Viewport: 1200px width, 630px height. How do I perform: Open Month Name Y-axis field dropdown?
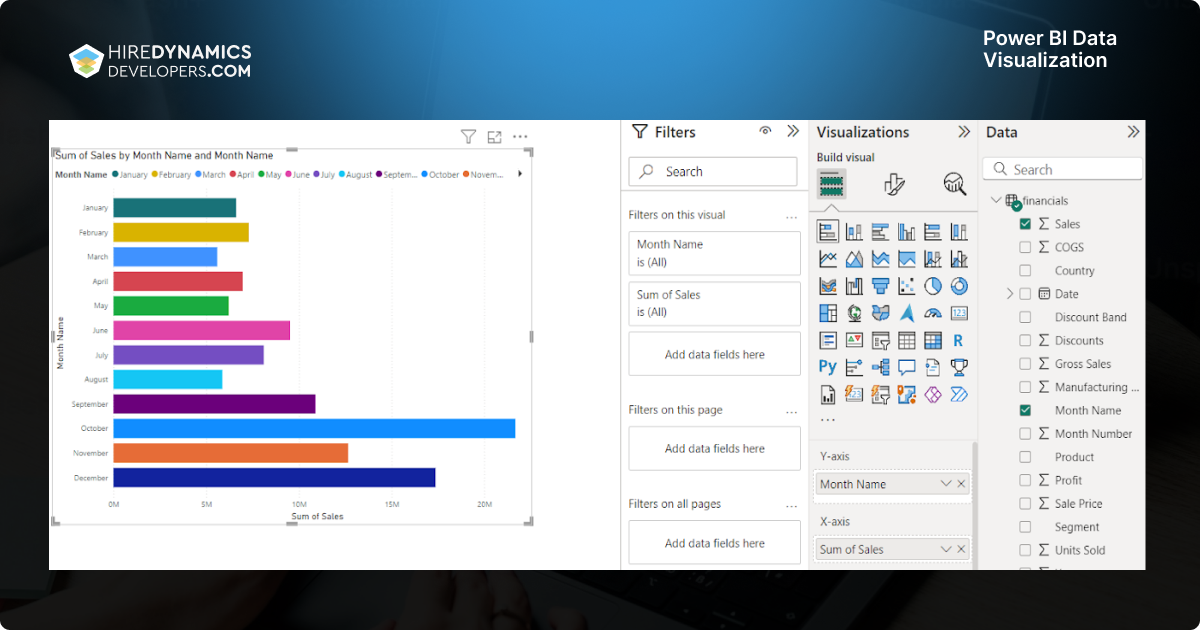pos(946,484)
